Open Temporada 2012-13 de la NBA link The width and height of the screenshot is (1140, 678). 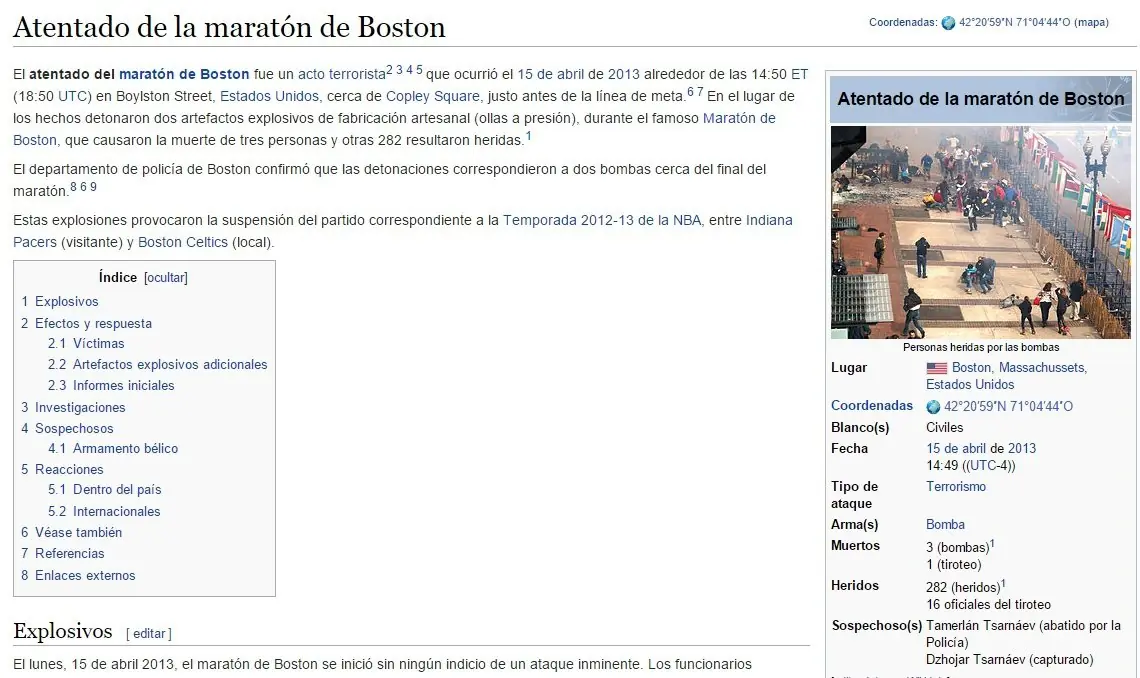click(602, 220)
